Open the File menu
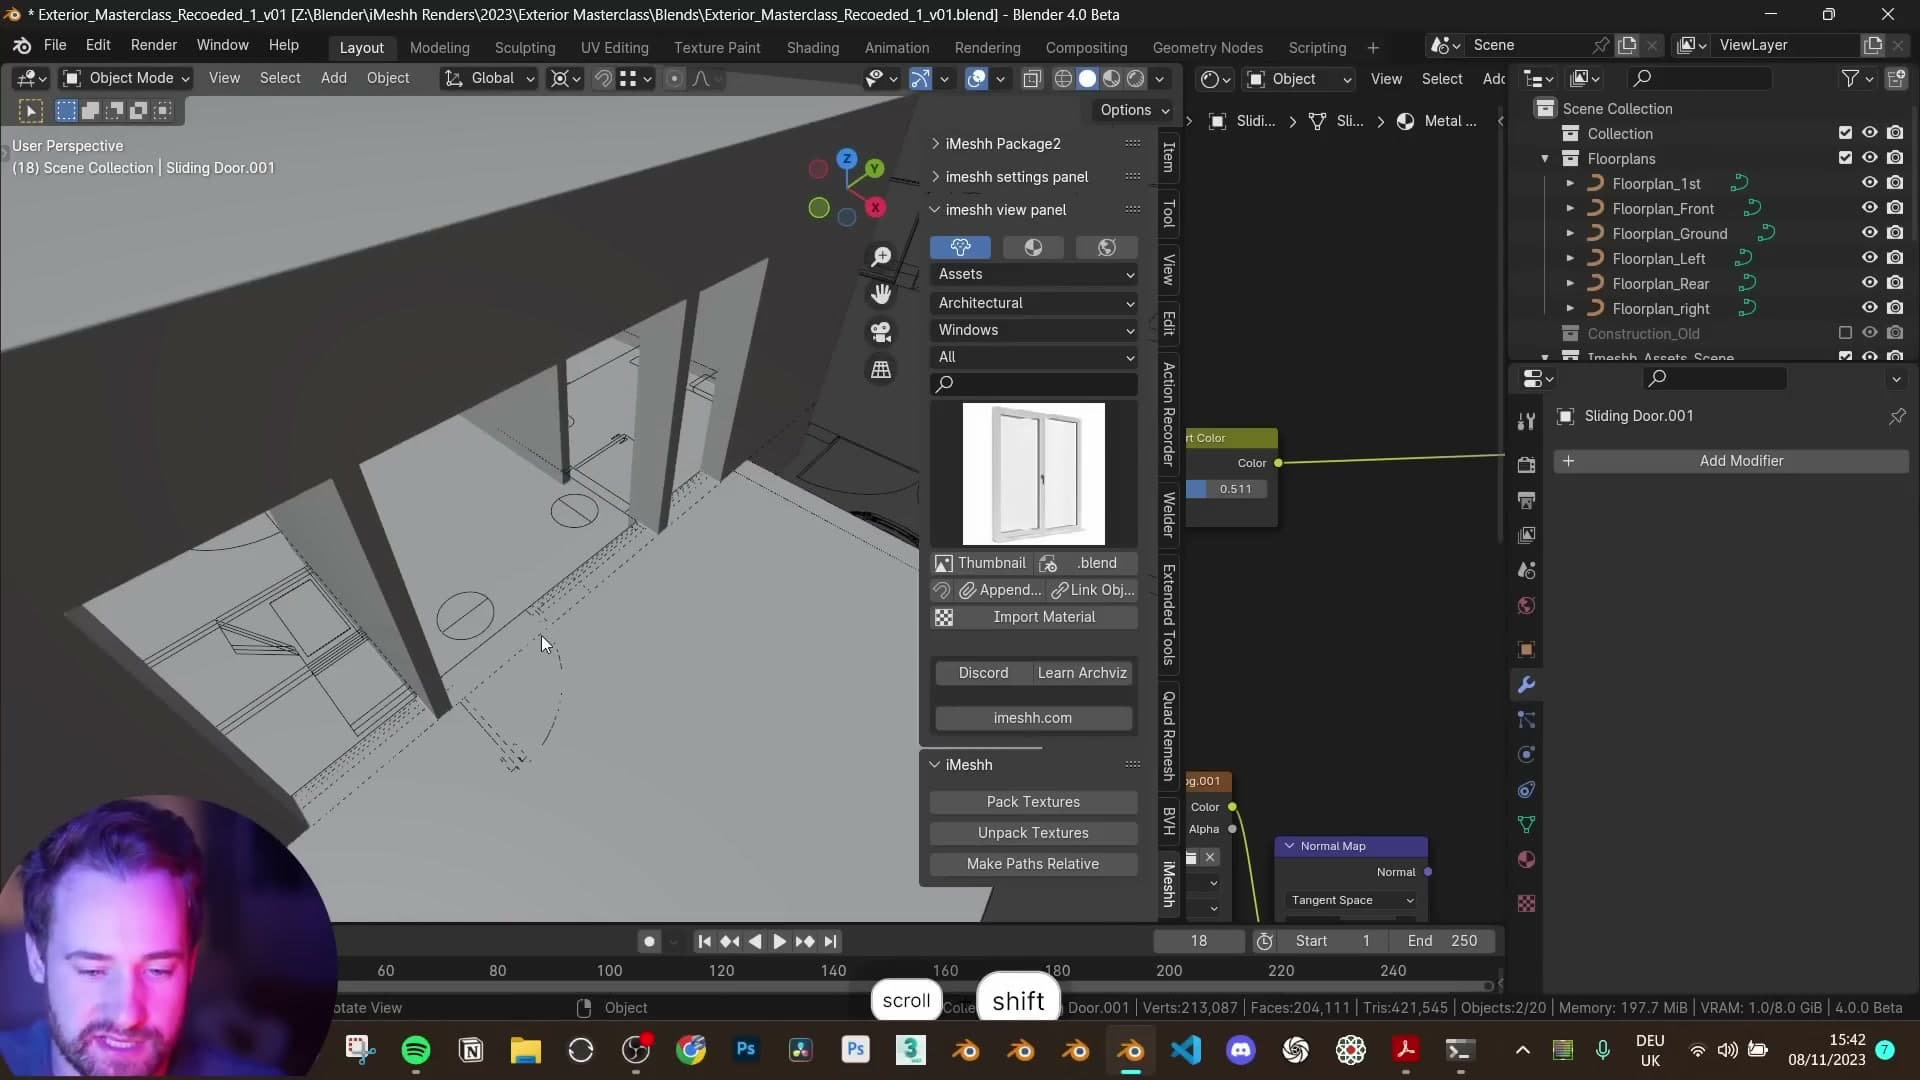The height and width of the screenshot is (1080, 1920). point(55,45)
